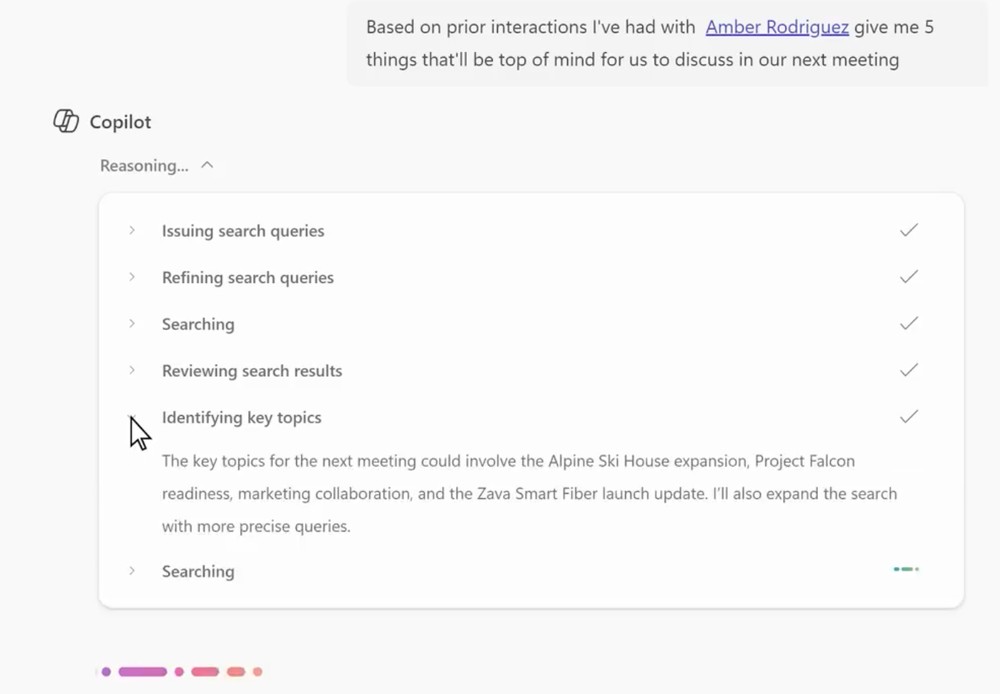The image size is (1000, 694).
Task: Click the Copilot logo icon
Action: pos(66,121)
